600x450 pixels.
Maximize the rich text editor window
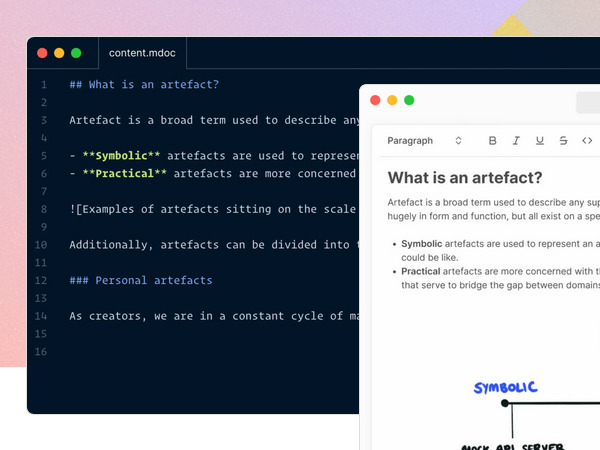[409, 100]
